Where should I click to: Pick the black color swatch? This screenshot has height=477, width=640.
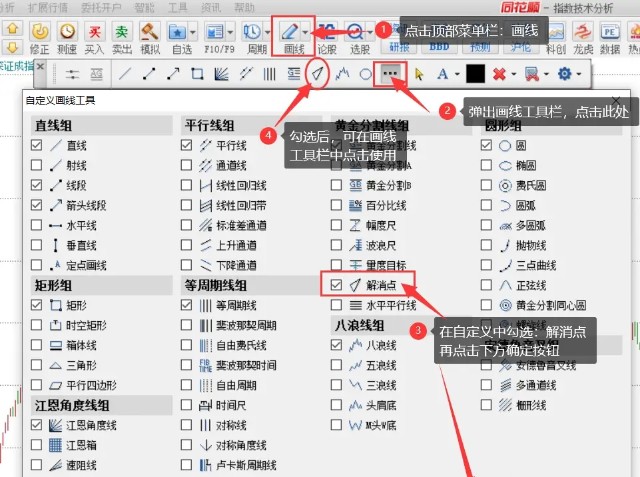475,73
